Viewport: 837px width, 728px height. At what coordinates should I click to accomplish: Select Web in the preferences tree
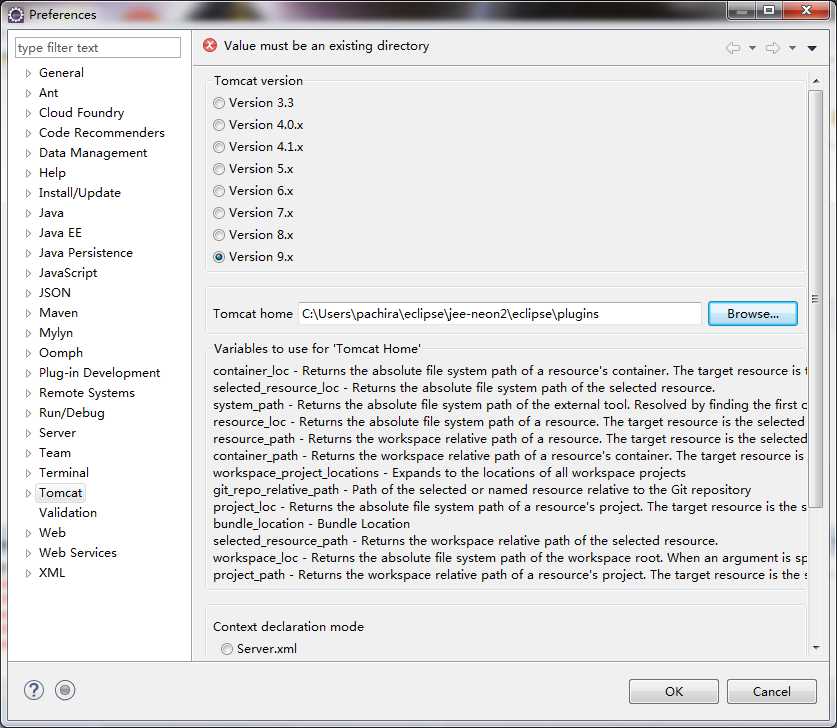52,533
